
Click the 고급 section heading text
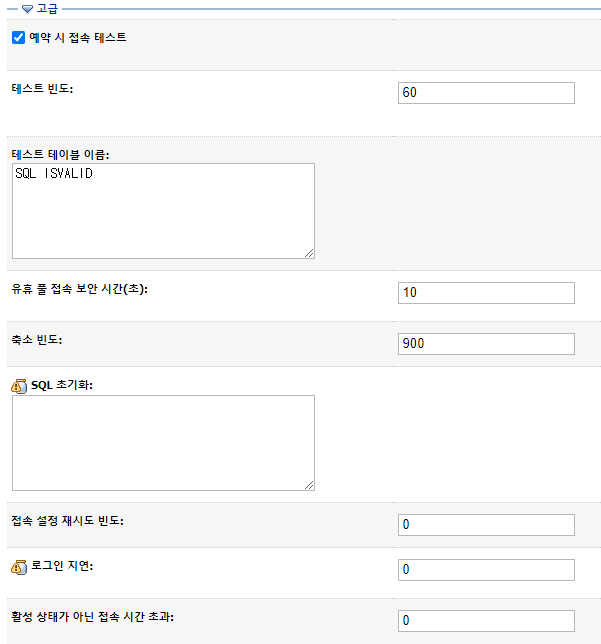click(x=47, y=9)
